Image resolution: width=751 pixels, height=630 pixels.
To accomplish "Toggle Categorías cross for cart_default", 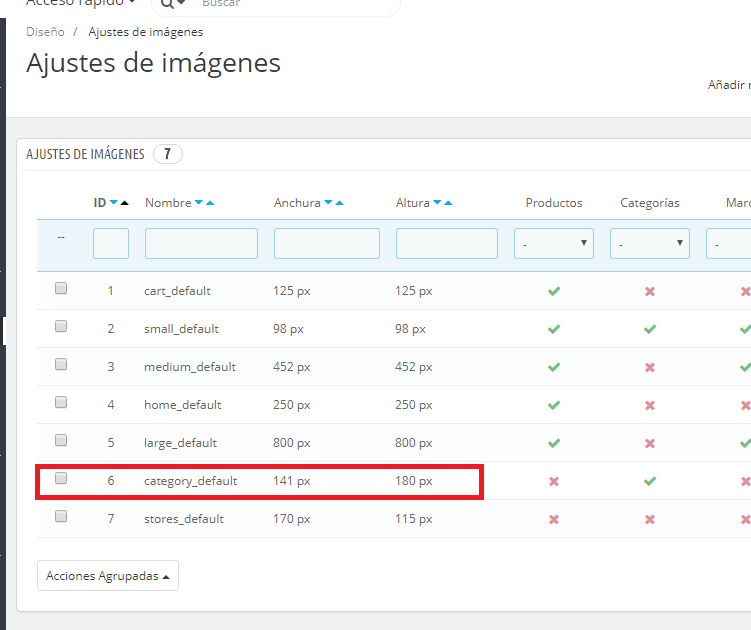I will [x=649, y=291].
